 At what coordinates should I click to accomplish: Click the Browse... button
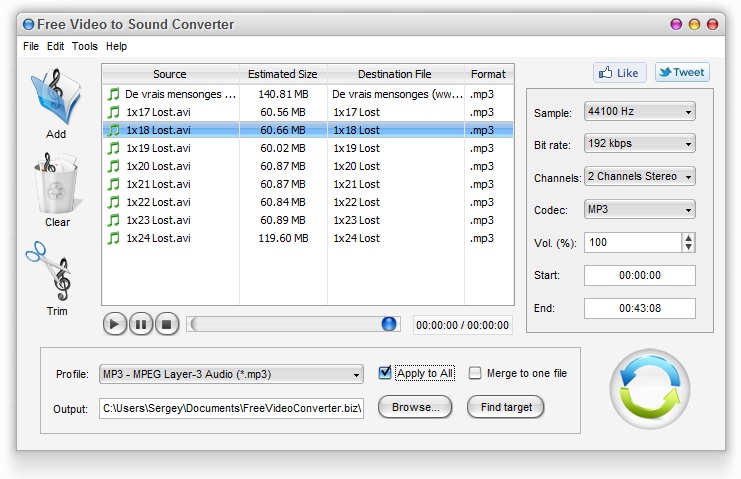415,407
